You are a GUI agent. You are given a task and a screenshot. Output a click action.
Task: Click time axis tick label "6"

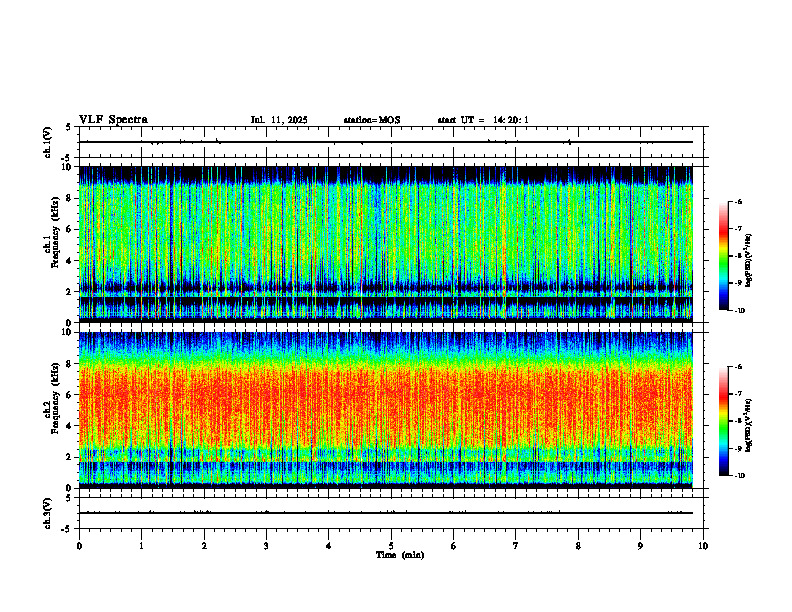tap(454, 546)
